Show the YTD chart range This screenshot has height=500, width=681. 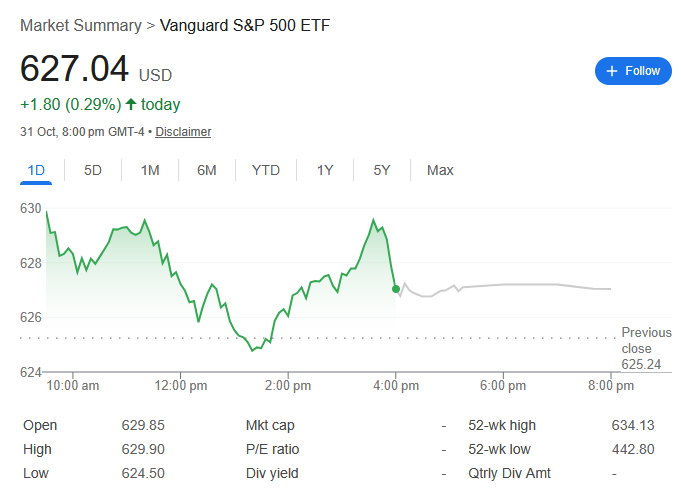click(x=265, y=170)
